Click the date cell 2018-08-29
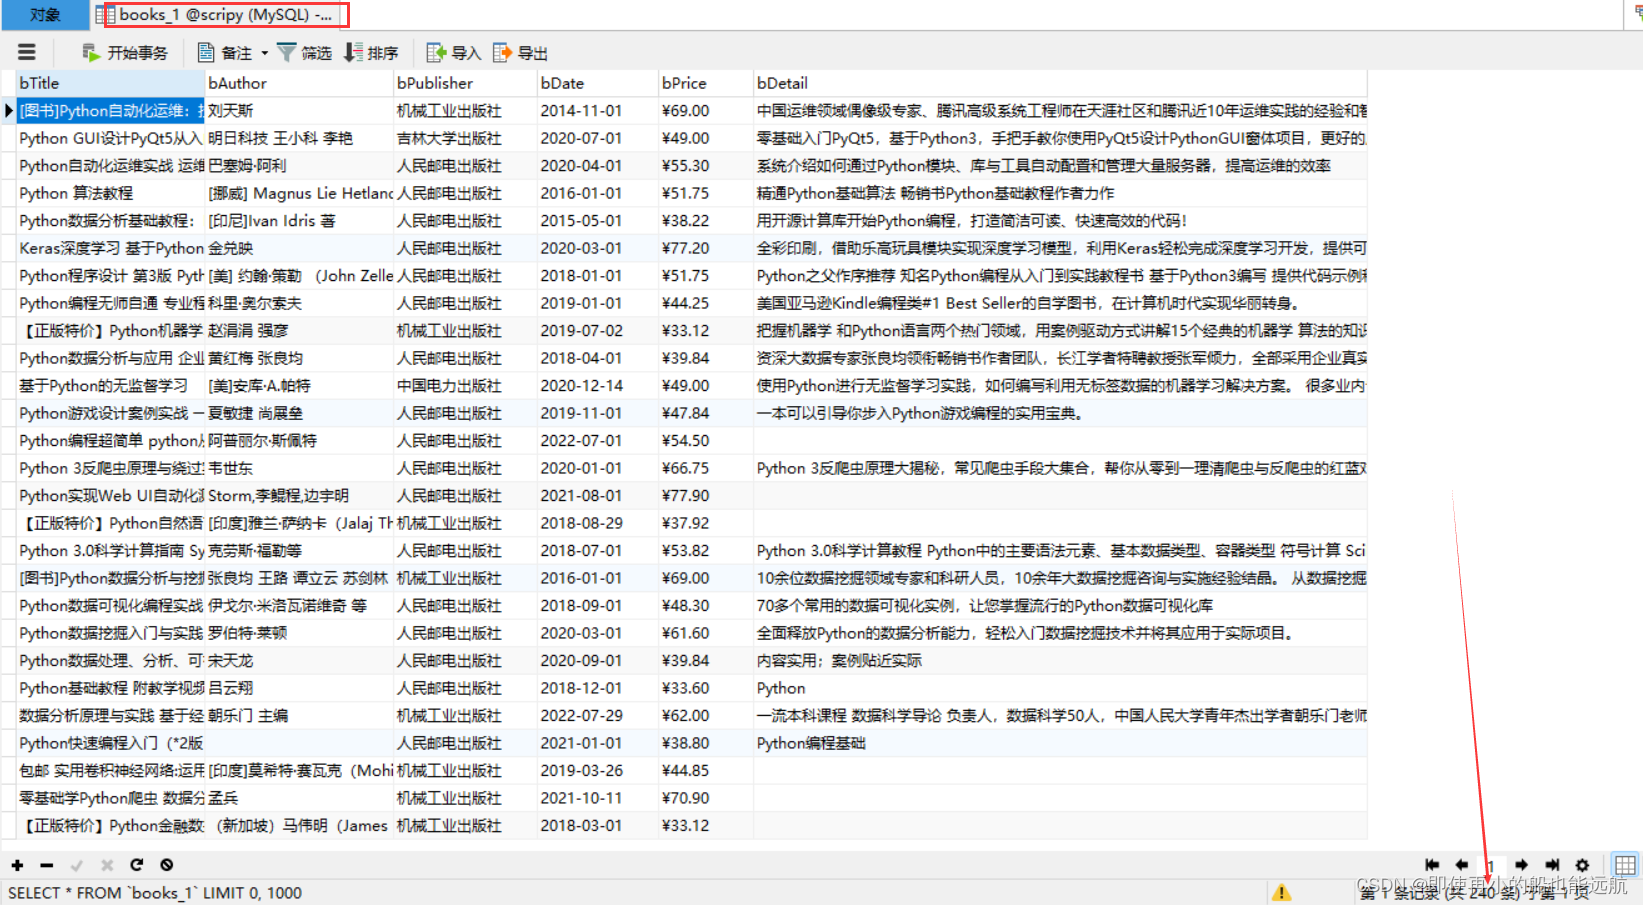This screenshot has width=1643, height=905. pyautogui.click(x=597, y=523)
